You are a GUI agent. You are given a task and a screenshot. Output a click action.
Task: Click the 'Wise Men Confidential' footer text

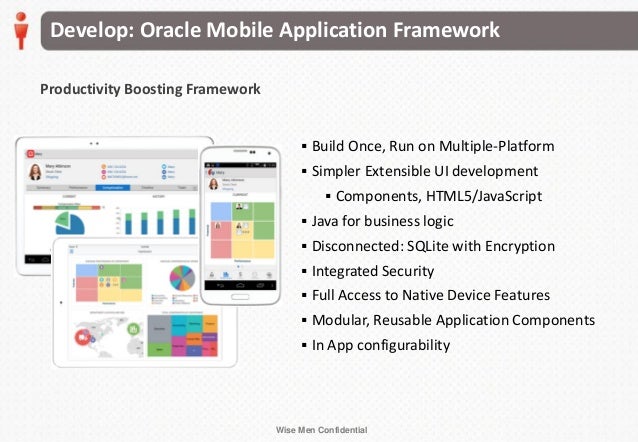tap(321, 430)
